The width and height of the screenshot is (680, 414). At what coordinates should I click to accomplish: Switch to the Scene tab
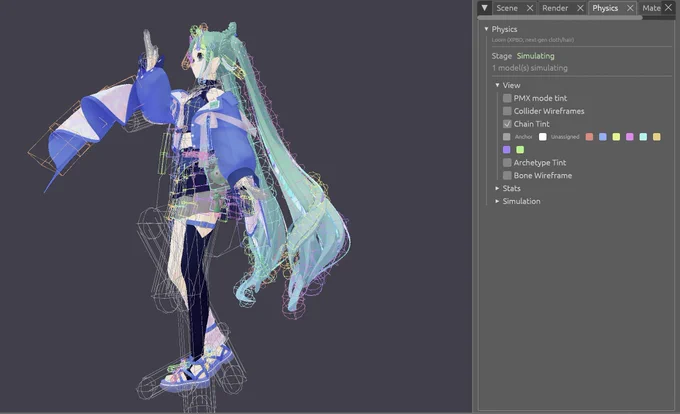tap(507, 8)
